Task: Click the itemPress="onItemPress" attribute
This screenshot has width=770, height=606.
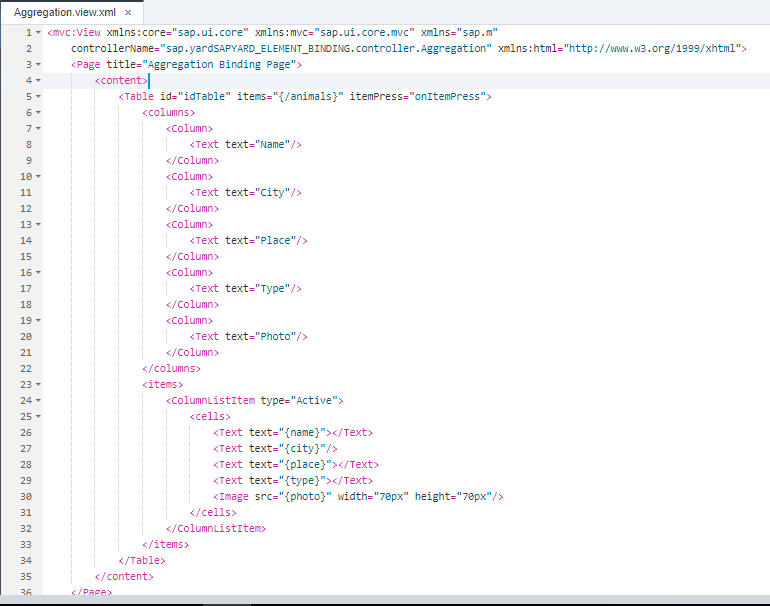Action: [417, 97]
